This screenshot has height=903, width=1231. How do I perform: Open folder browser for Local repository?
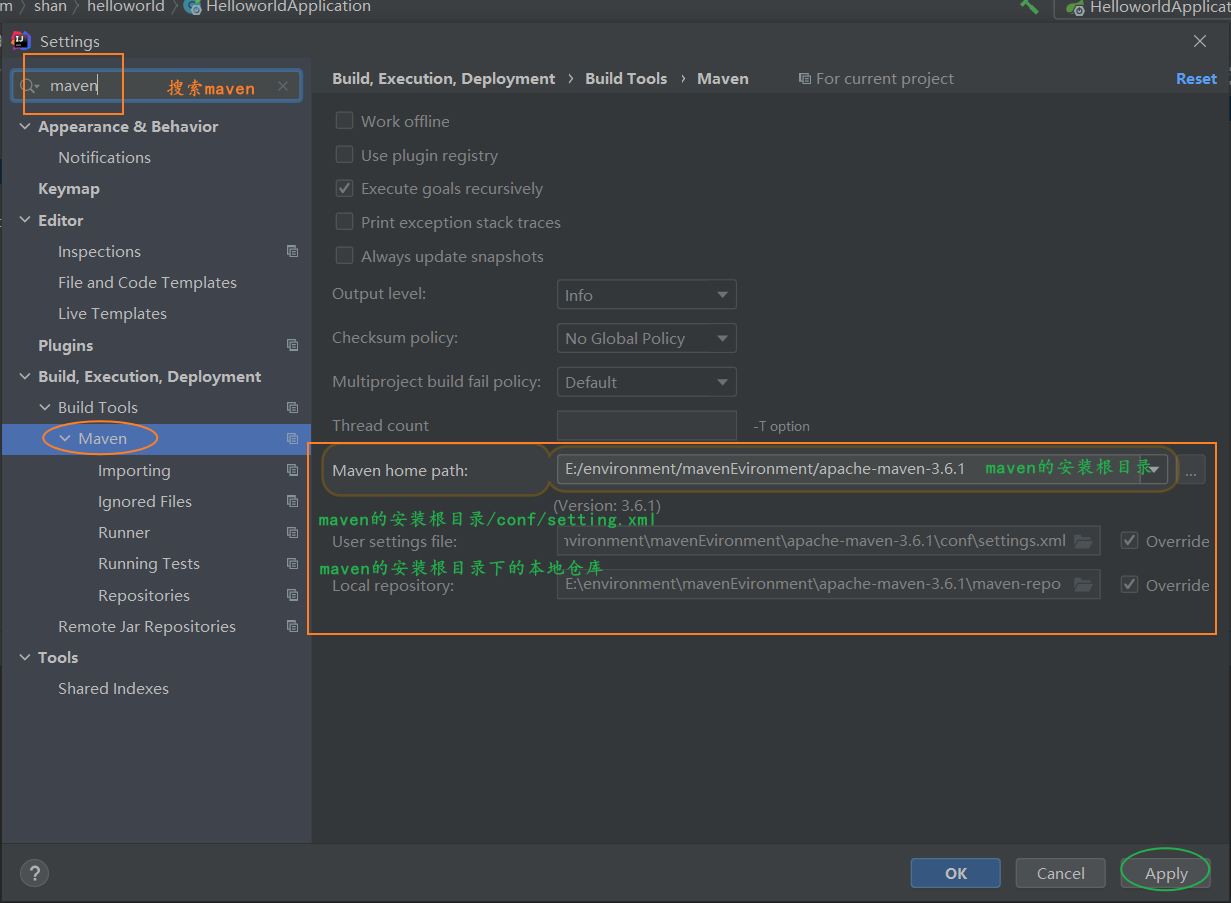tap(1083, 585)
